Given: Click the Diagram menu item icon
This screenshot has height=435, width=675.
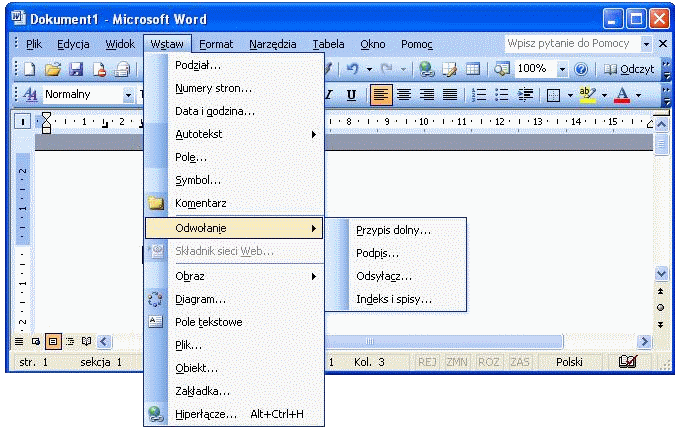Looking at the screenshot, I should click(x=155, y=299).
